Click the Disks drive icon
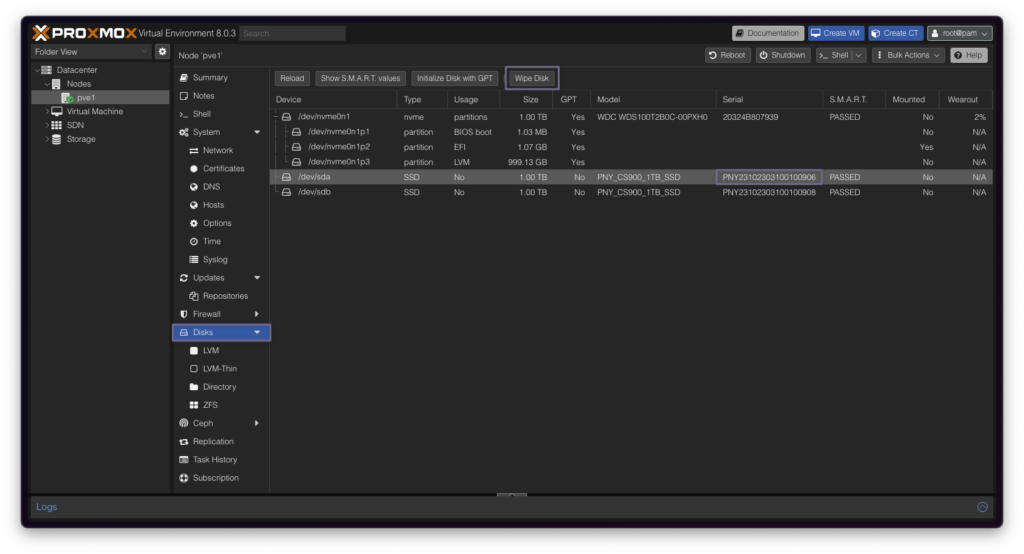The image size is (1024, 554). click(x=184, y=333)
